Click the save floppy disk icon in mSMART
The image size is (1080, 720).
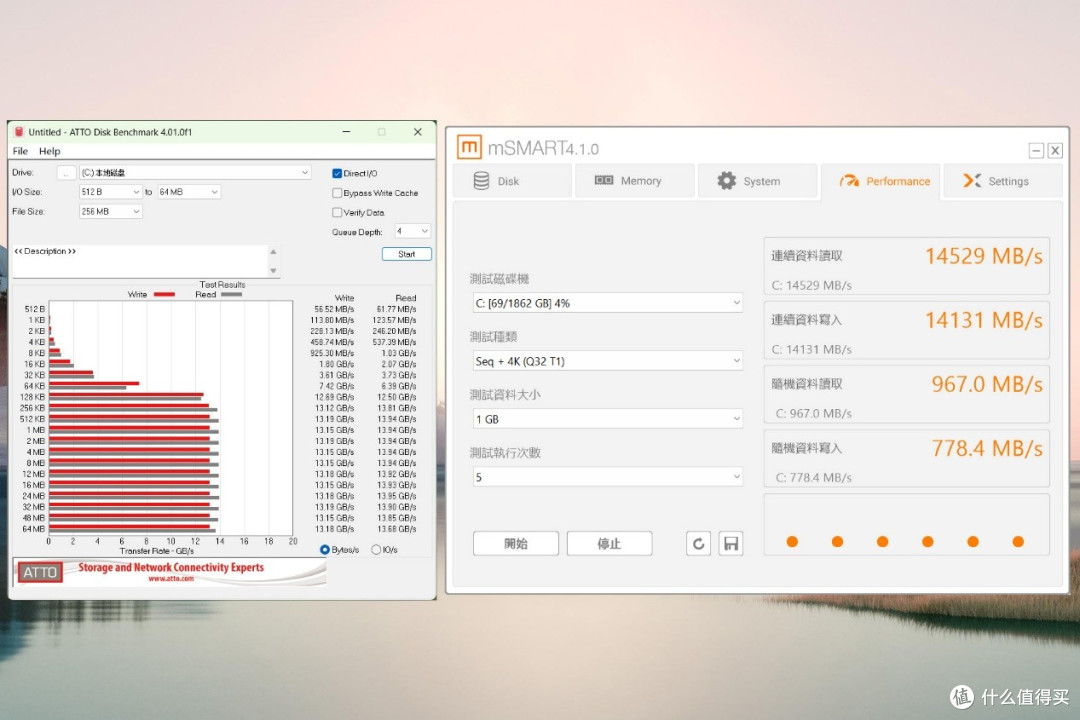731,544
